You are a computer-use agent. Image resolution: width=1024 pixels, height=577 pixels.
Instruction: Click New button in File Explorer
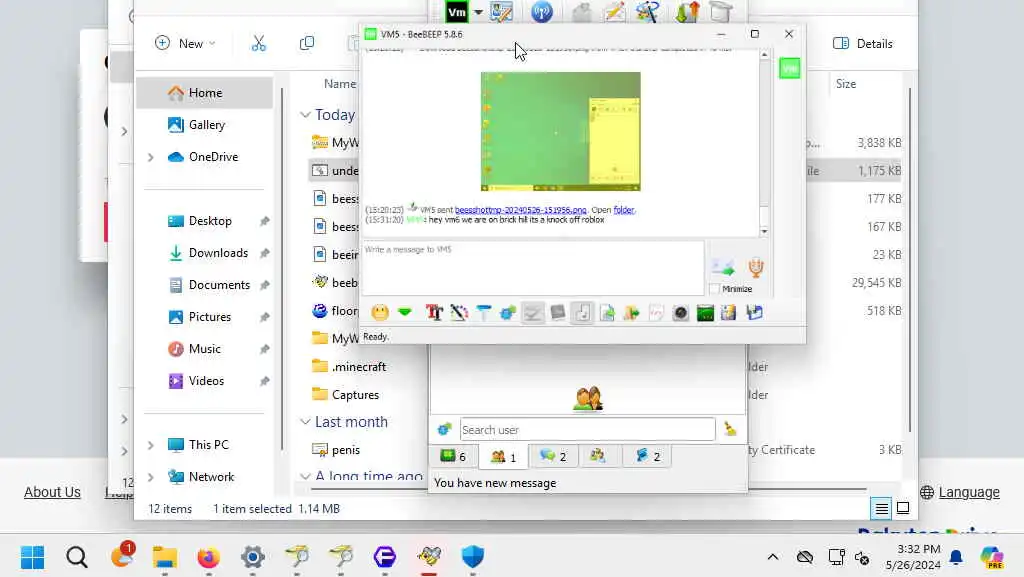click(185, 43)
